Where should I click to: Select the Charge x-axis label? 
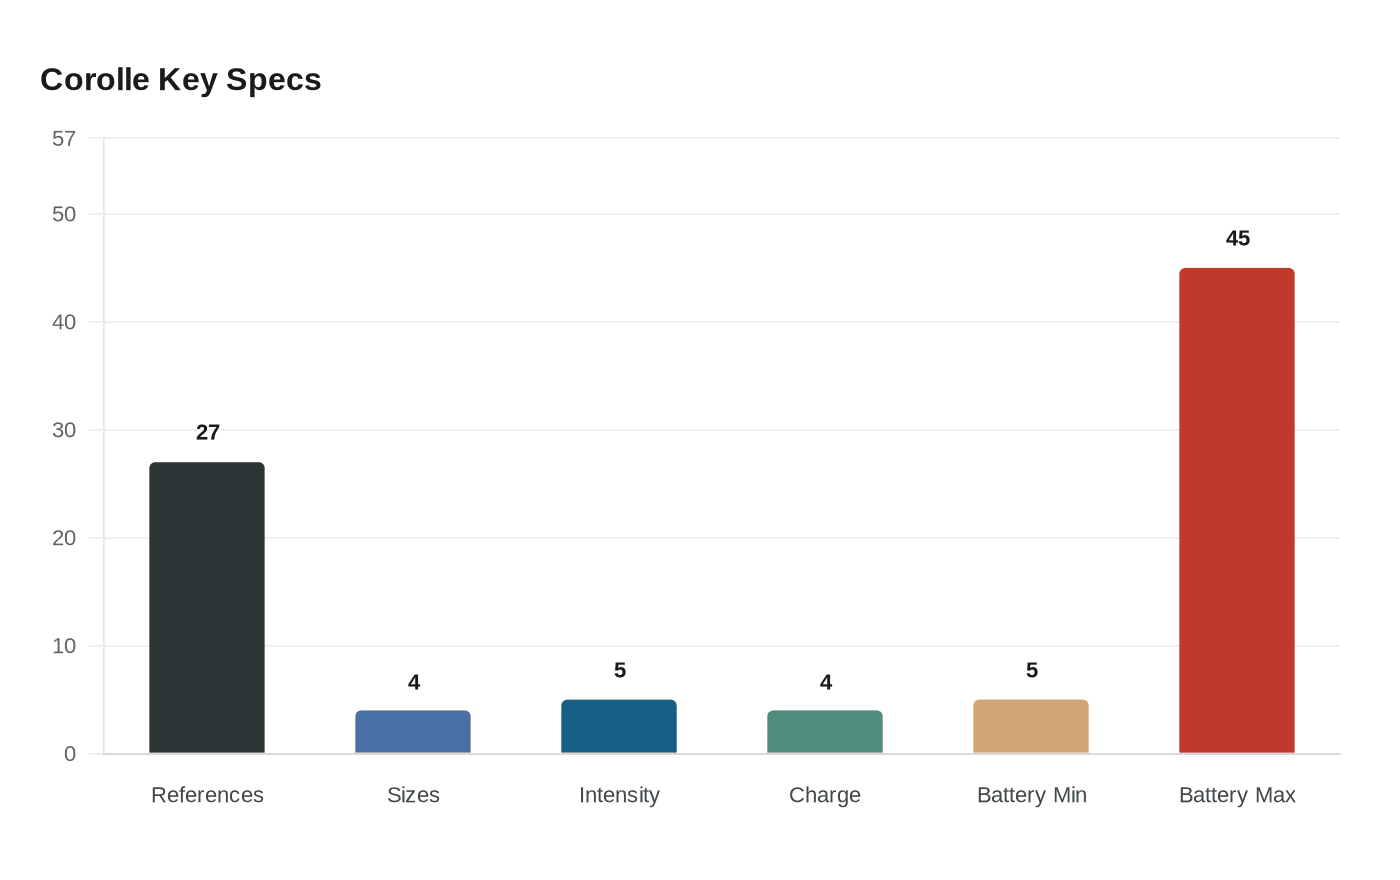pyautogui.click(x=825, y=795)
